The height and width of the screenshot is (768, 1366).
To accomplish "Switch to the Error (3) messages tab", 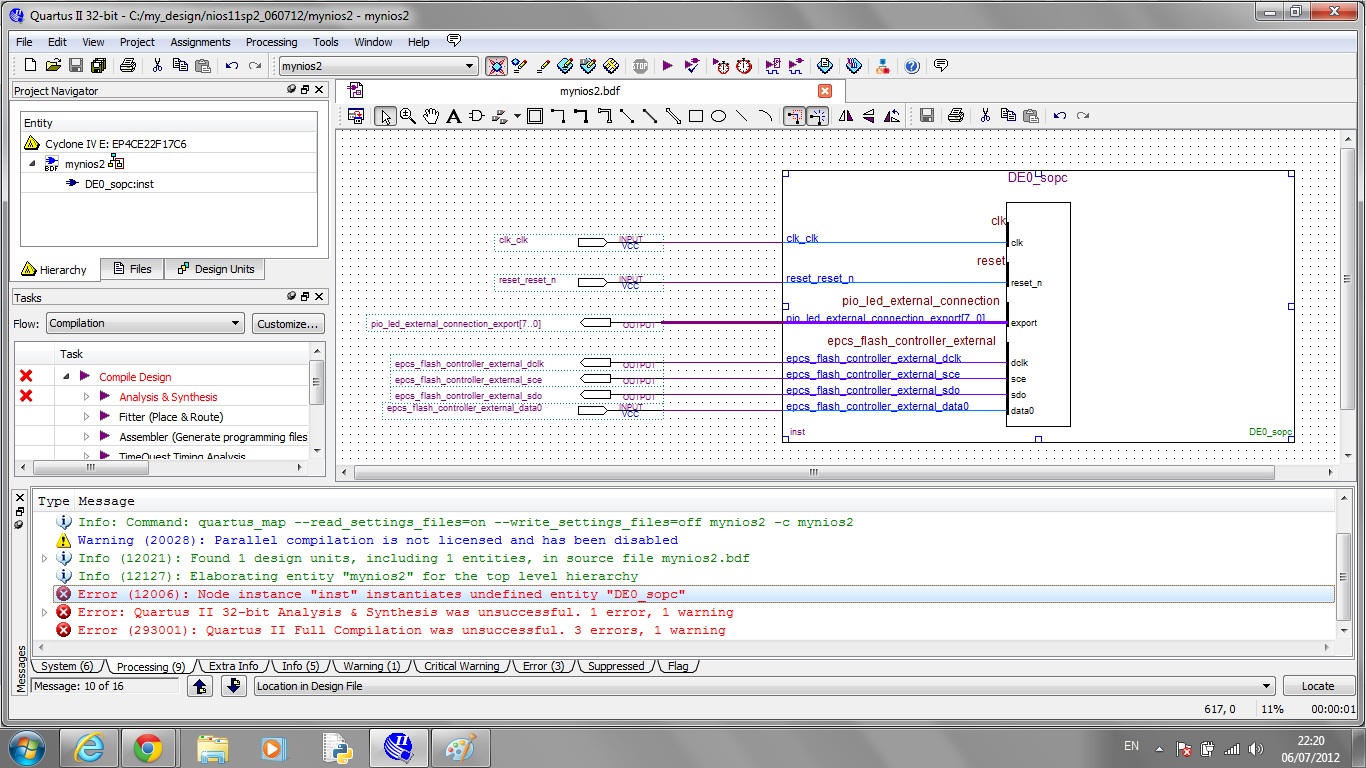I will coord(543,666).
